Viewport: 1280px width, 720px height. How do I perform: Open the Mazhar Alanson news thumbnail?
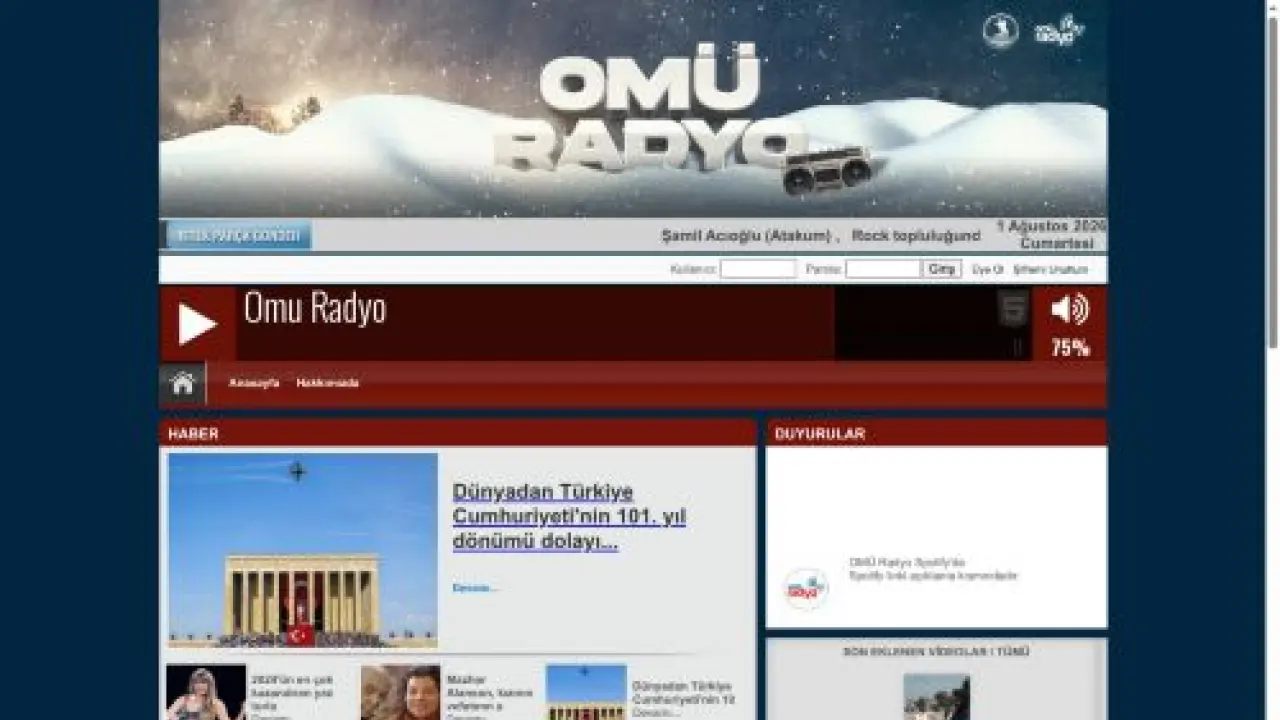pos(400,692)
